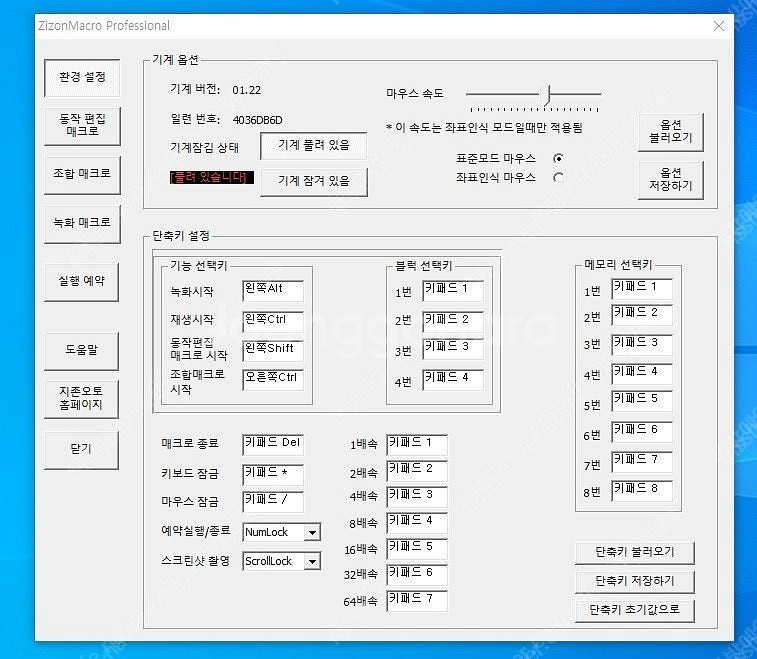Screen dimensions: 757x659
Task: Open 지존오토 홈페이지 link button
Action: pyautogui.click(x=82, y=398)
